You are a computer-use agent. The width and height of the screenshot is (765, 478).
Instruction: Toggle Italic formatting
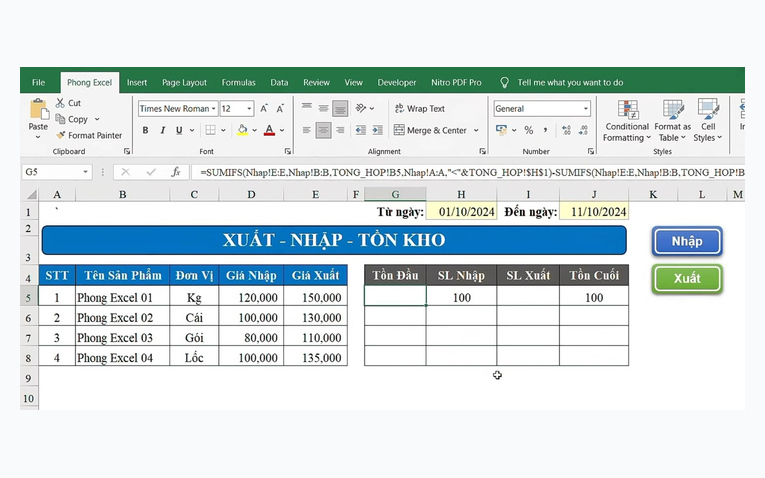[162, 130]
